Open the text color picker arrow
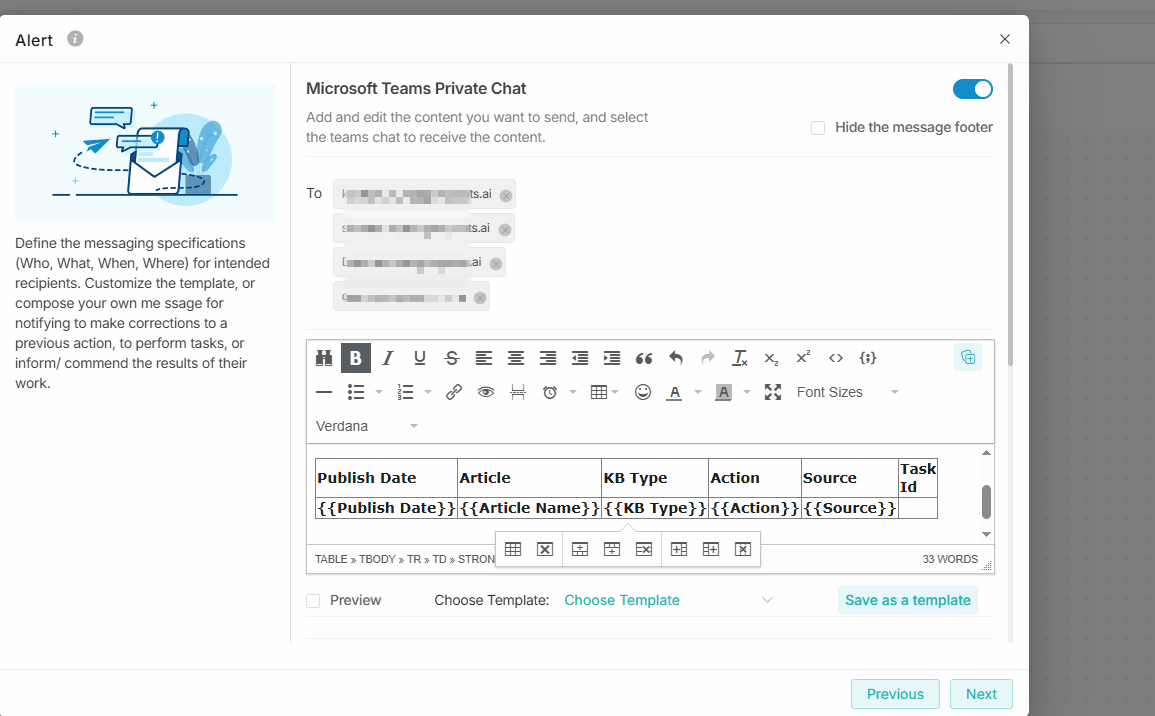 click(698, 392)
